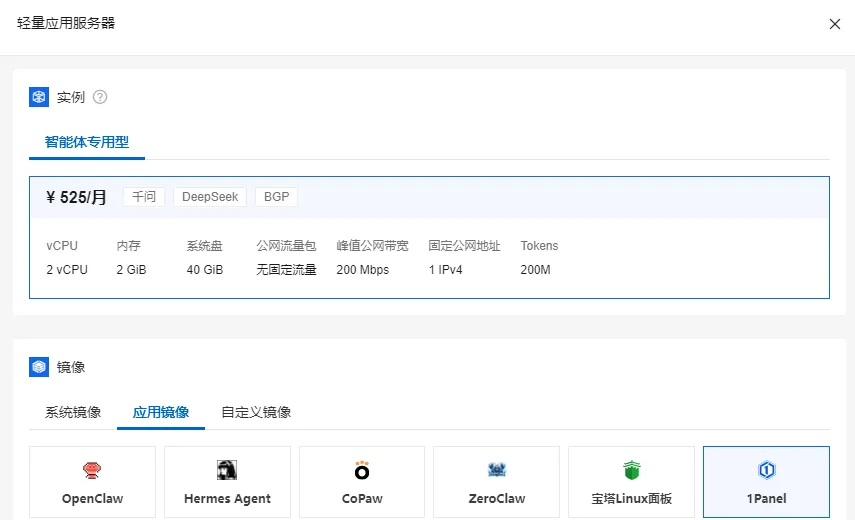The image size is (855, 520).
Task: Click the 系统盘 column label
Action: coord(204,246)
